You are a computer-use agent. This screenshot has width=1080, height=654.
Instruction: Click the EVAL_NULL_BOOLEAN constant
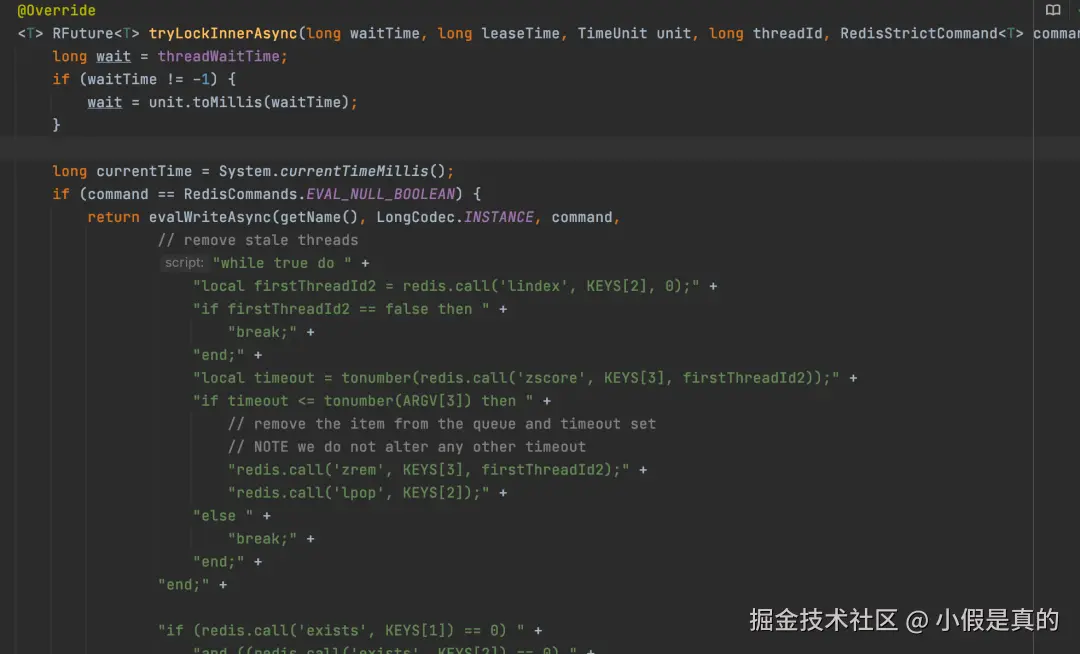tap(380, 194)
